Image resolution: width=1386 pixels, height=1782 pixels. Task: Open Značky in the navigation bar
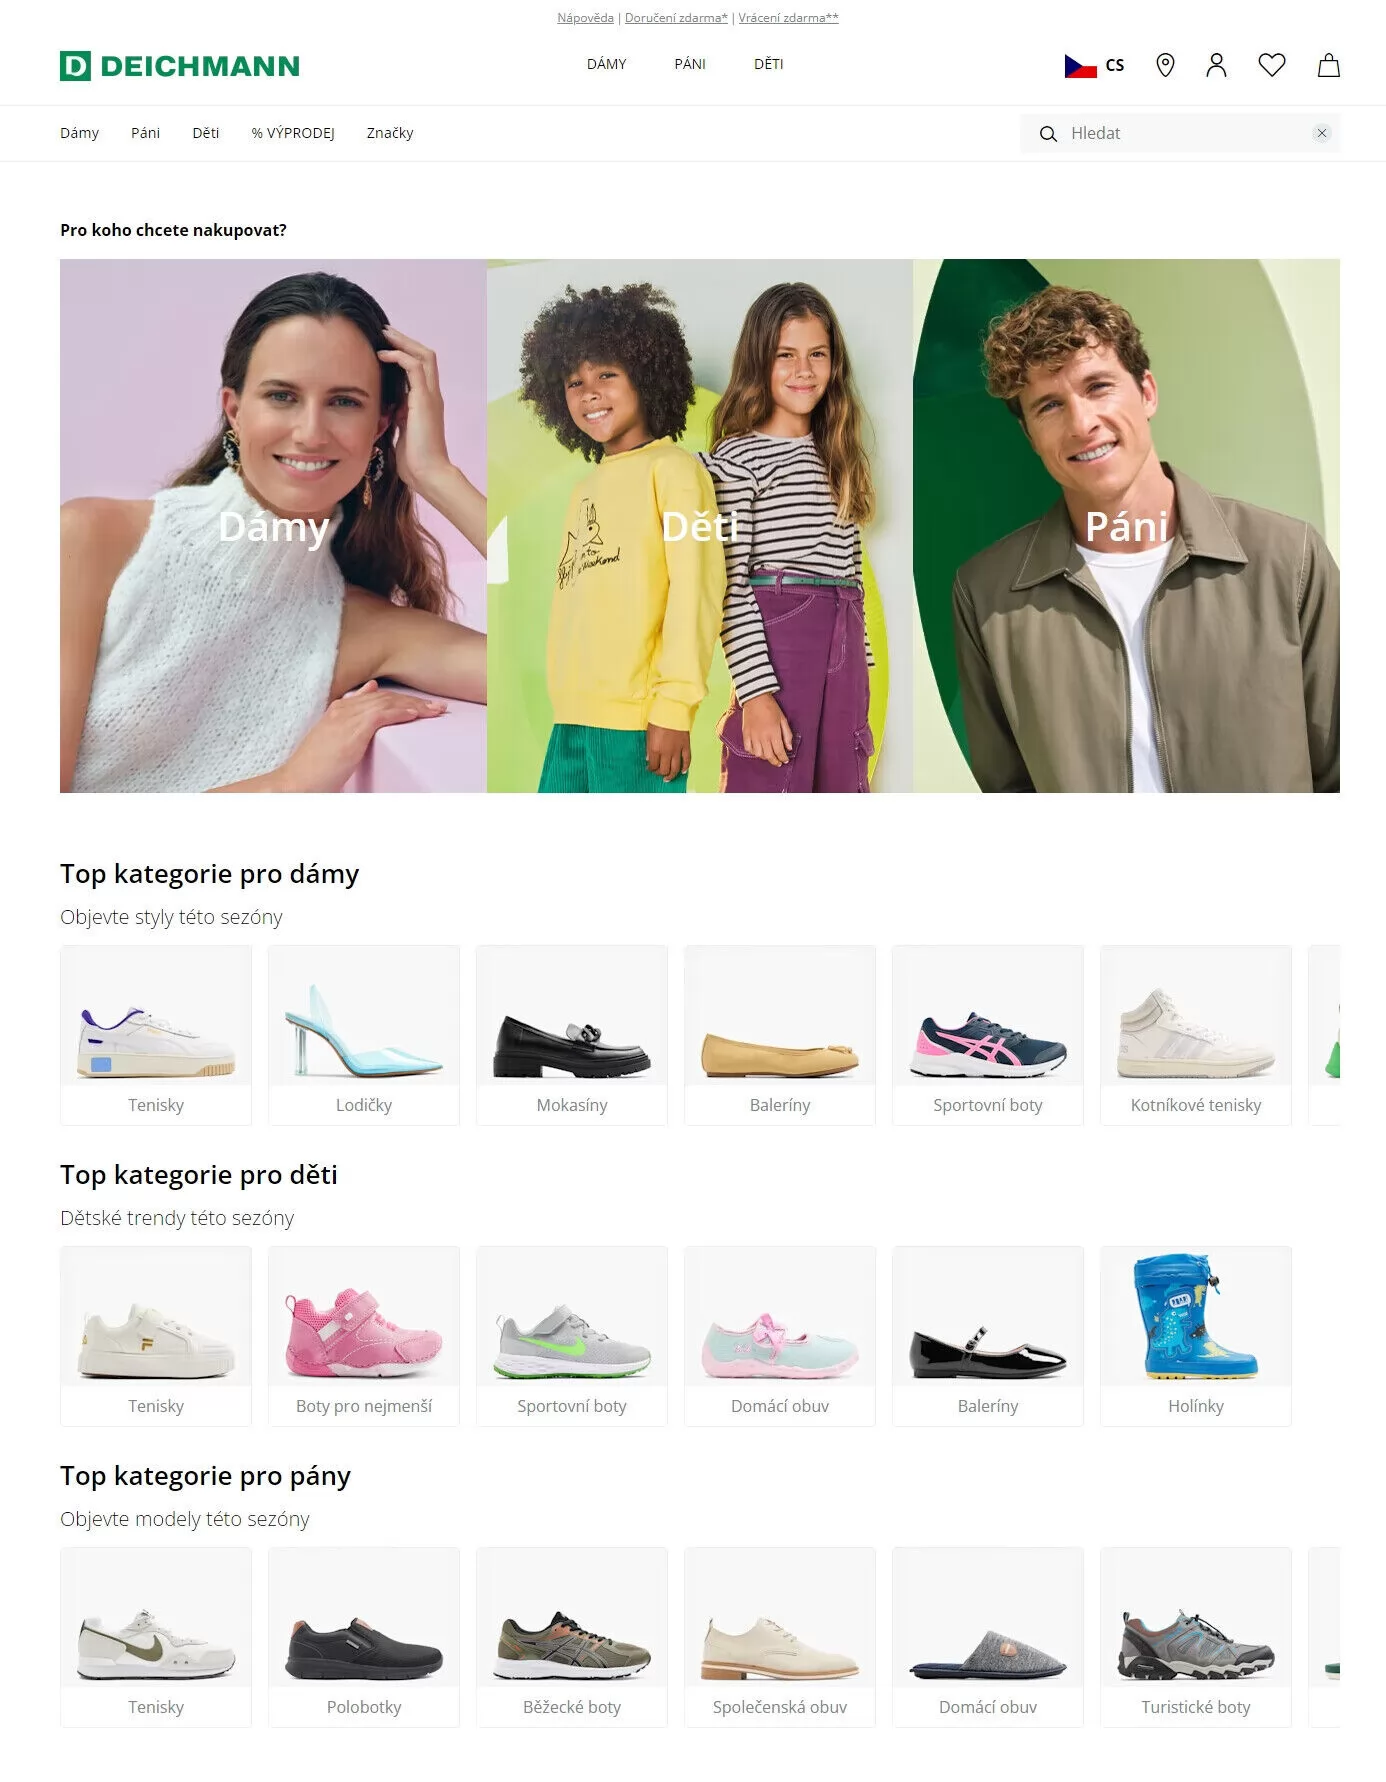point(390,133)
